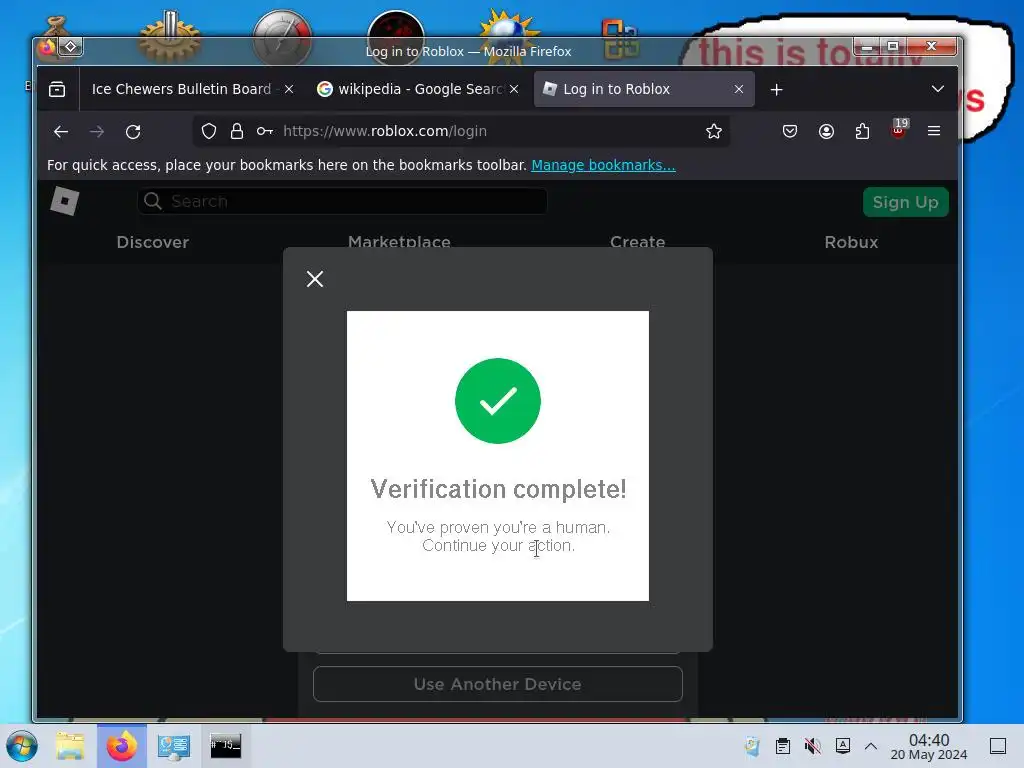1024x768 pixels.
Task: Expand hidden tray icons arrow
Action: point(871,746)
